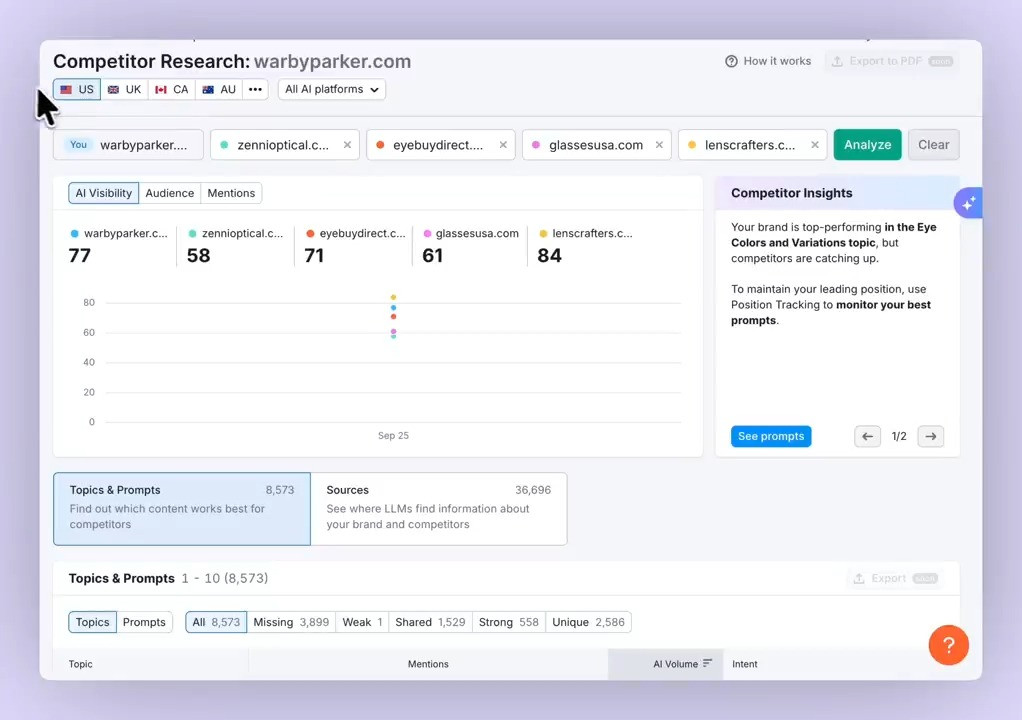Click the eyebuydirect legend orange dot
The height and width of the screenshot is (720, 1022).
point(310,233)
